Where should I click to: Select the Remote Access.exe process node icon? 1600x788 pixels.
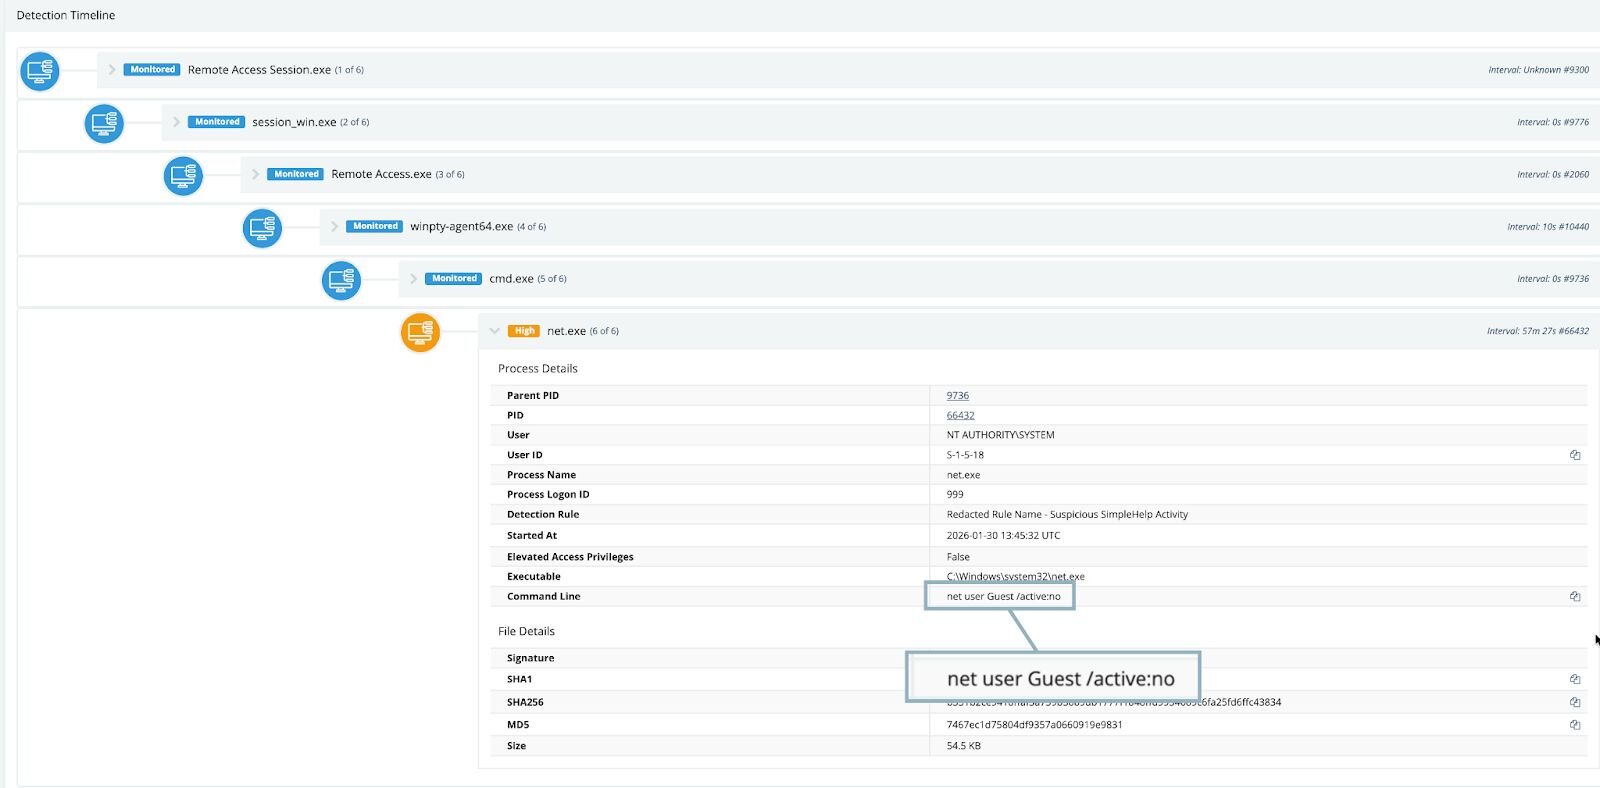click(183, 176)
